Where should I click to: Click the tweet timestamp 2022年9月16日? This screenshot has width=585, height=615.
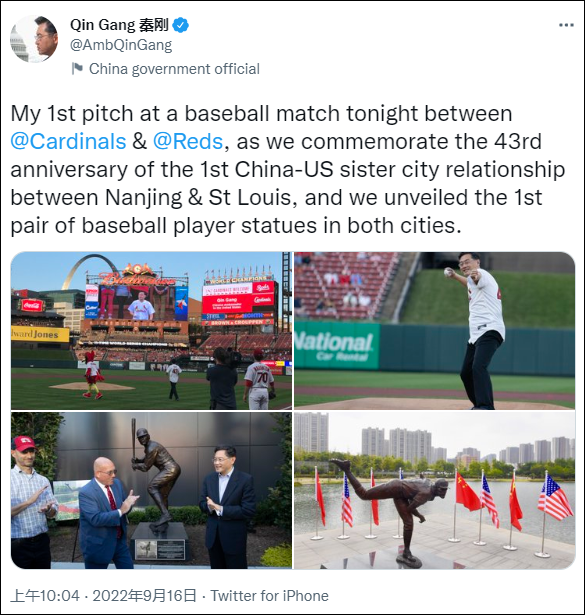point(144,595)
